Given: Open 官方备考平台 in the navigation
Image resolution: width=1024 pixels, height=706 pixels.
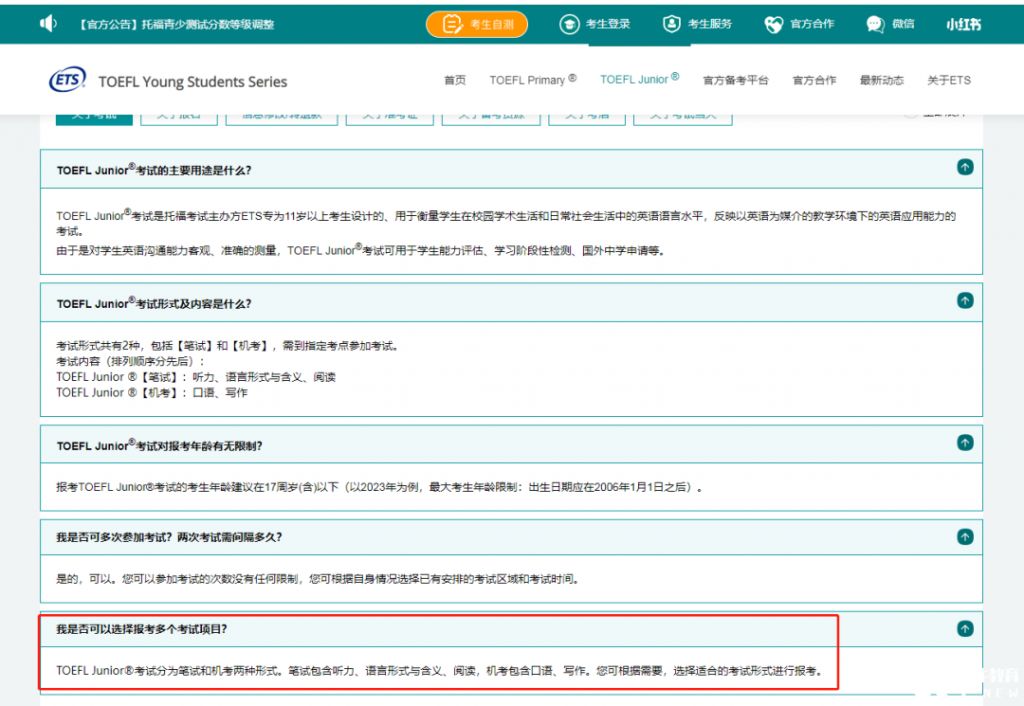Looking at the screenshot, I should coord(735,80).
